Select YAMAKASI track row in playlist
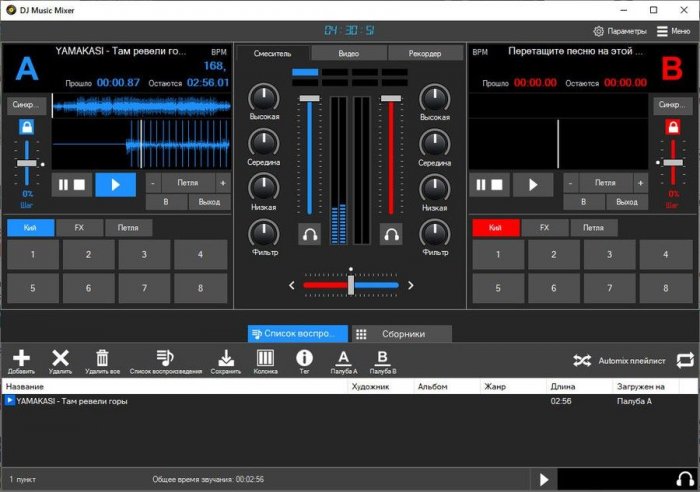The width and height of the screenshot is (700, 492). (70, 401)
